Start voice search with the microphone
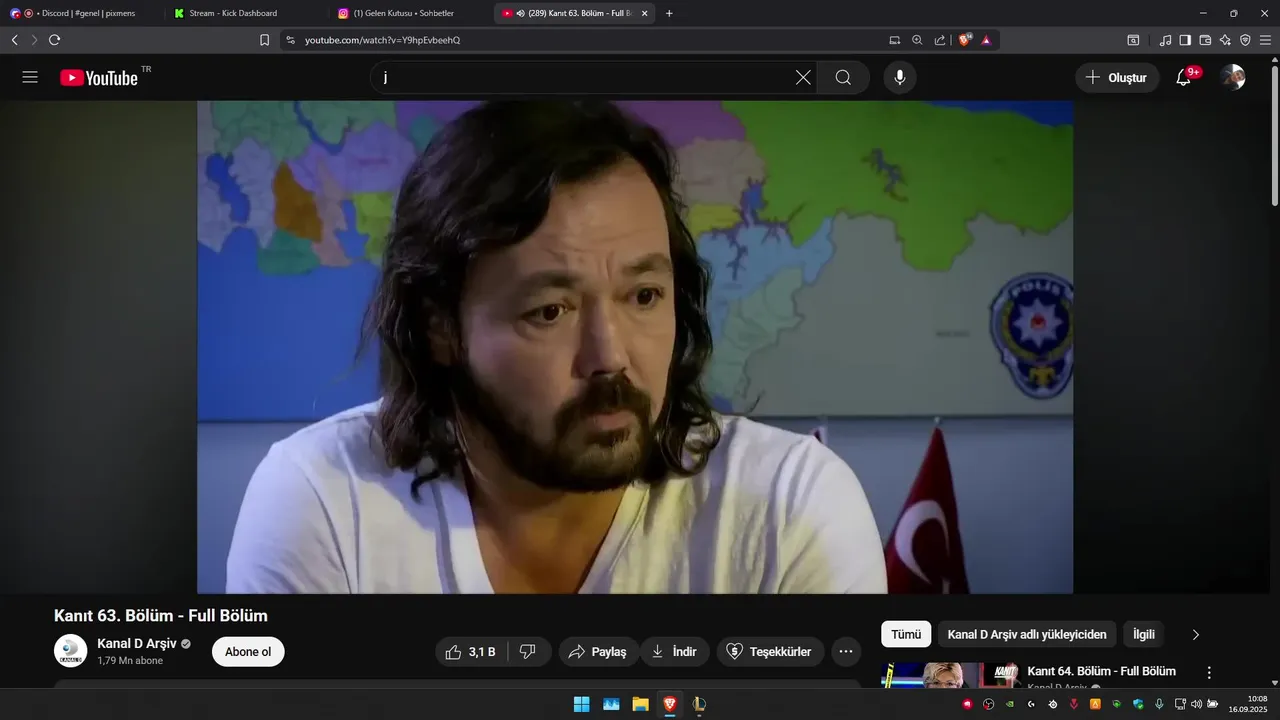Viewport: 1280px width, 720px height. tap(900, 77)
